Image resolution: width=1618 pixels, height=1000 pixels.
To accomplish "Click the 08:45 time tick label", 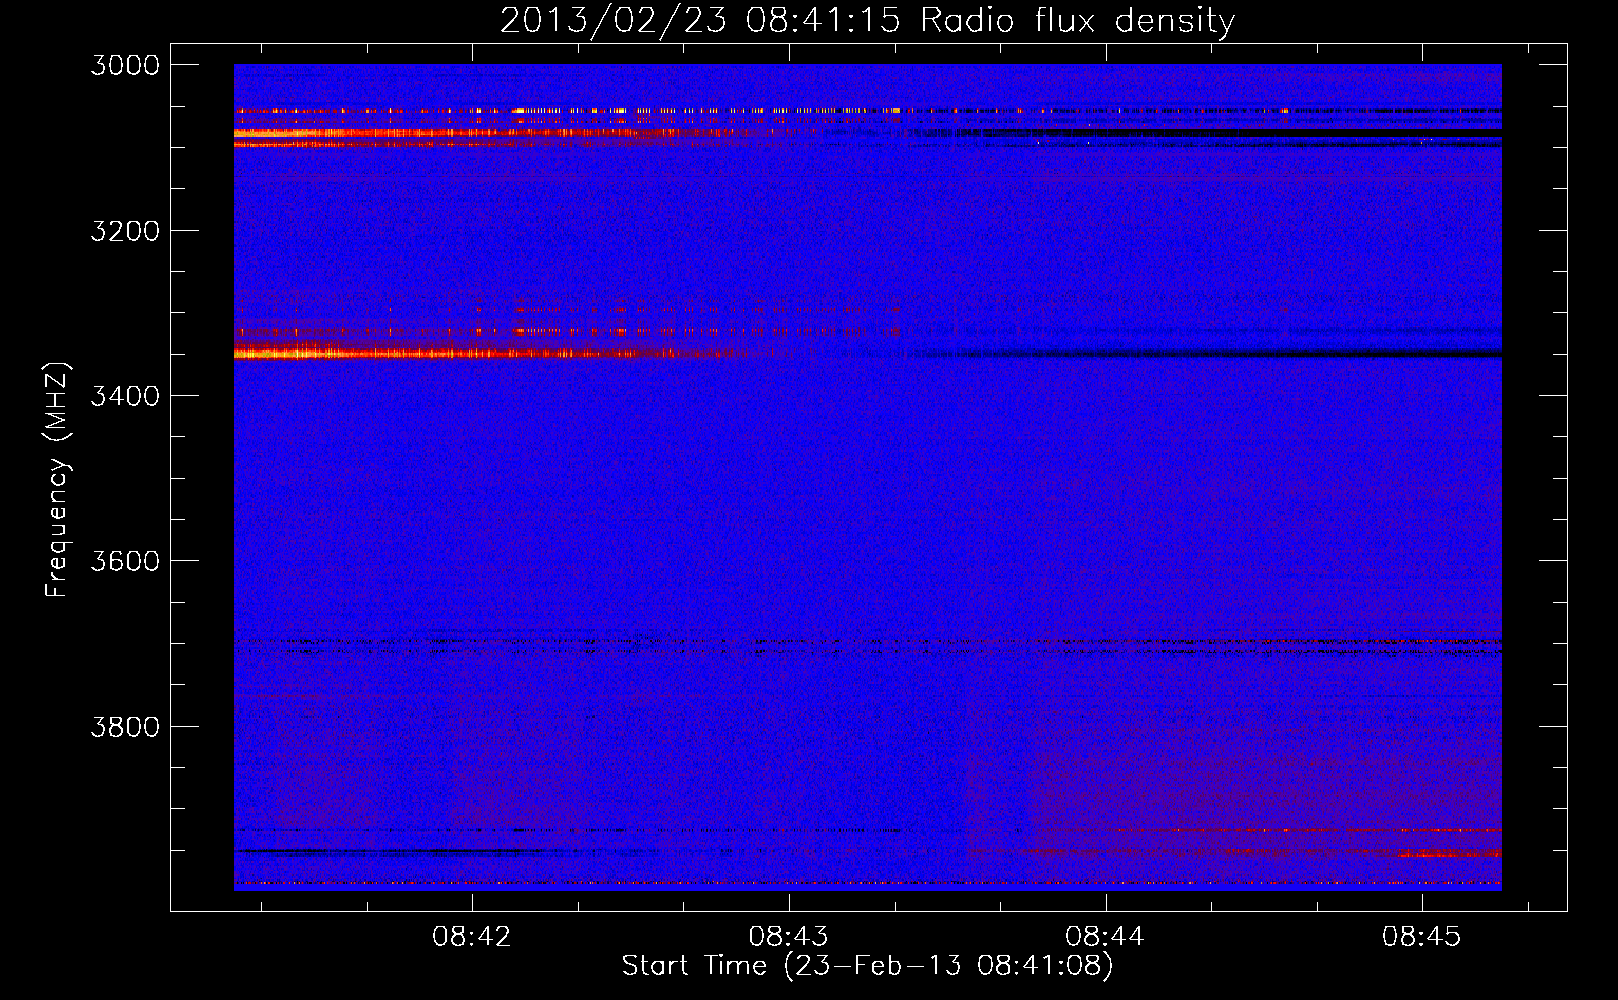I will point(1422,936).
